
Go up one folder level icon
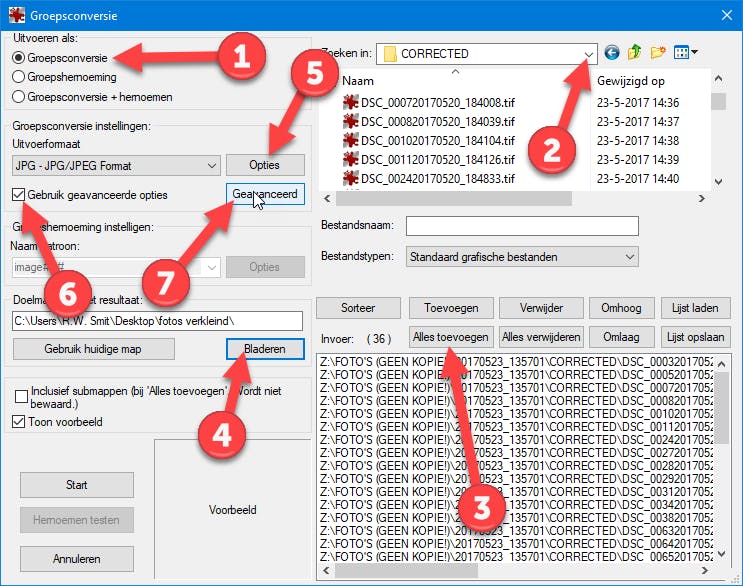pyautogui.click(x=634, y=53)
